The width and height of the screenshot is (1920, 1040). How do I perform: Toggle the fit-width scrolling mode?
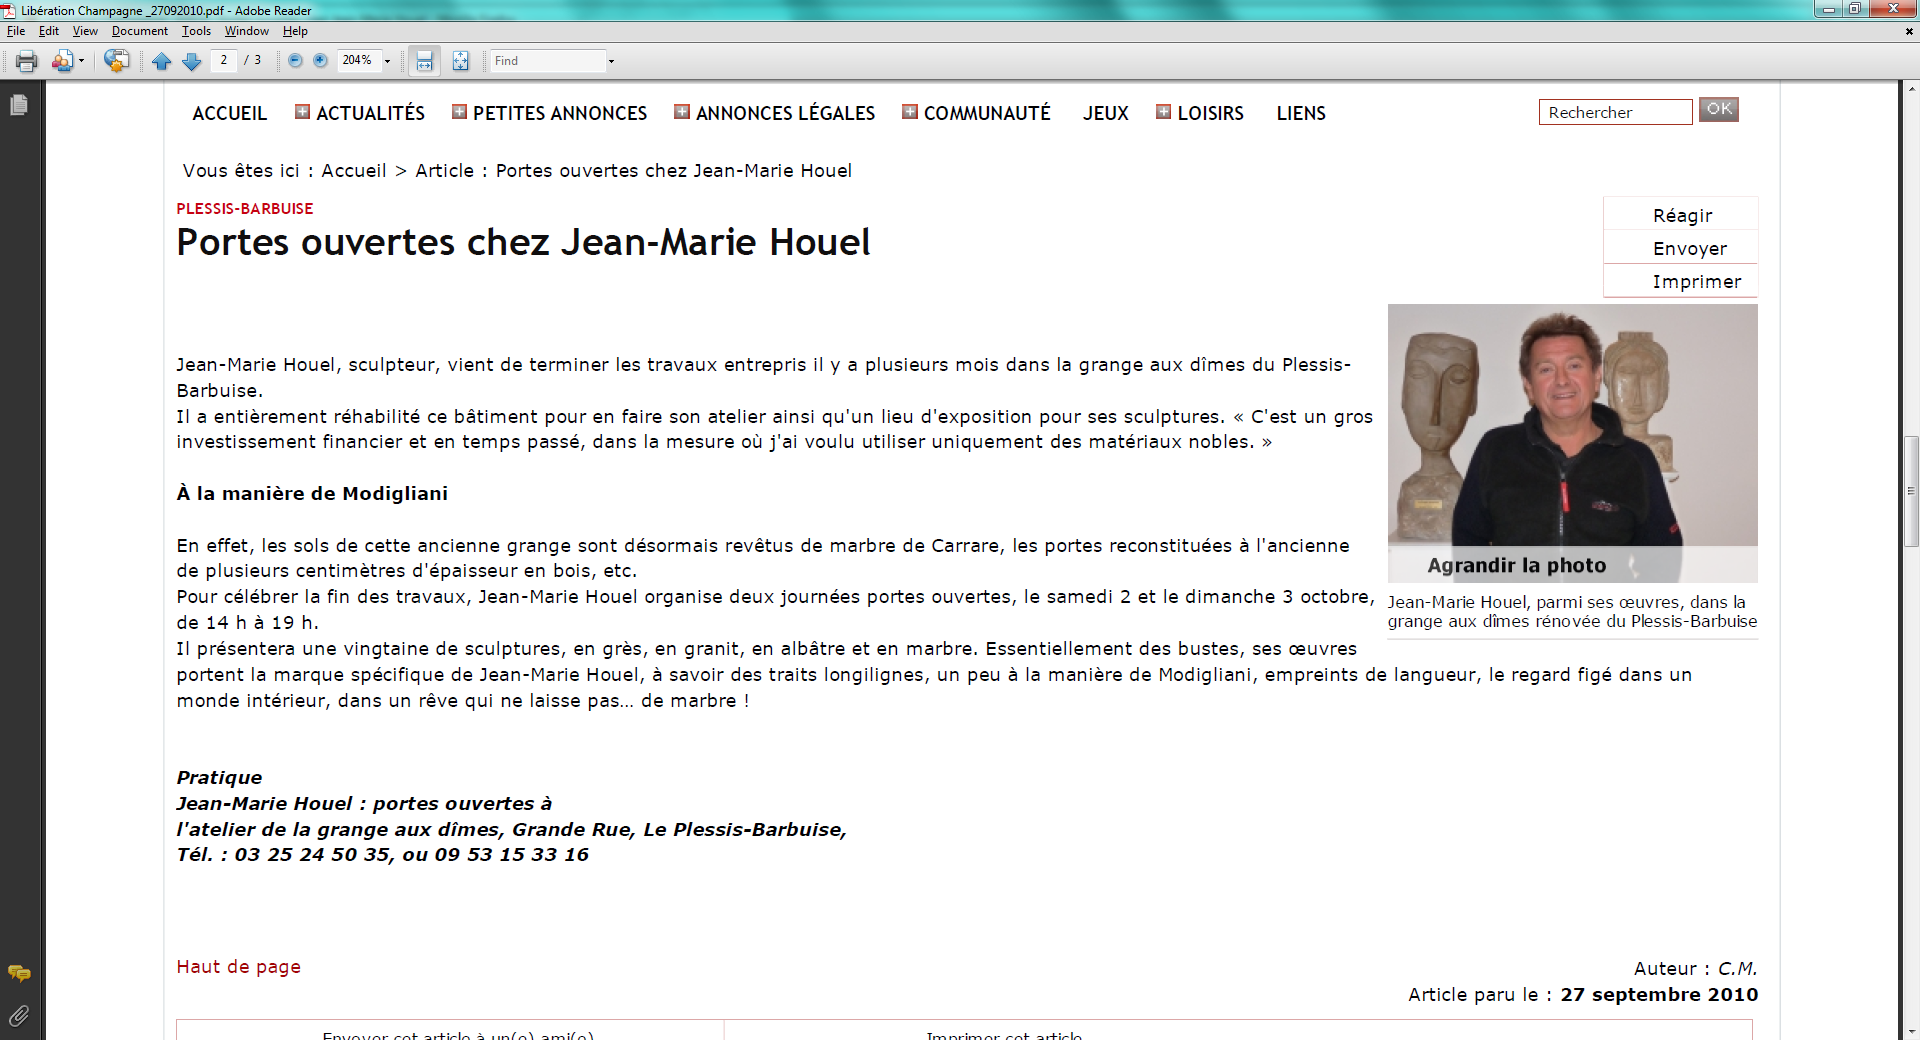(424, 61)
